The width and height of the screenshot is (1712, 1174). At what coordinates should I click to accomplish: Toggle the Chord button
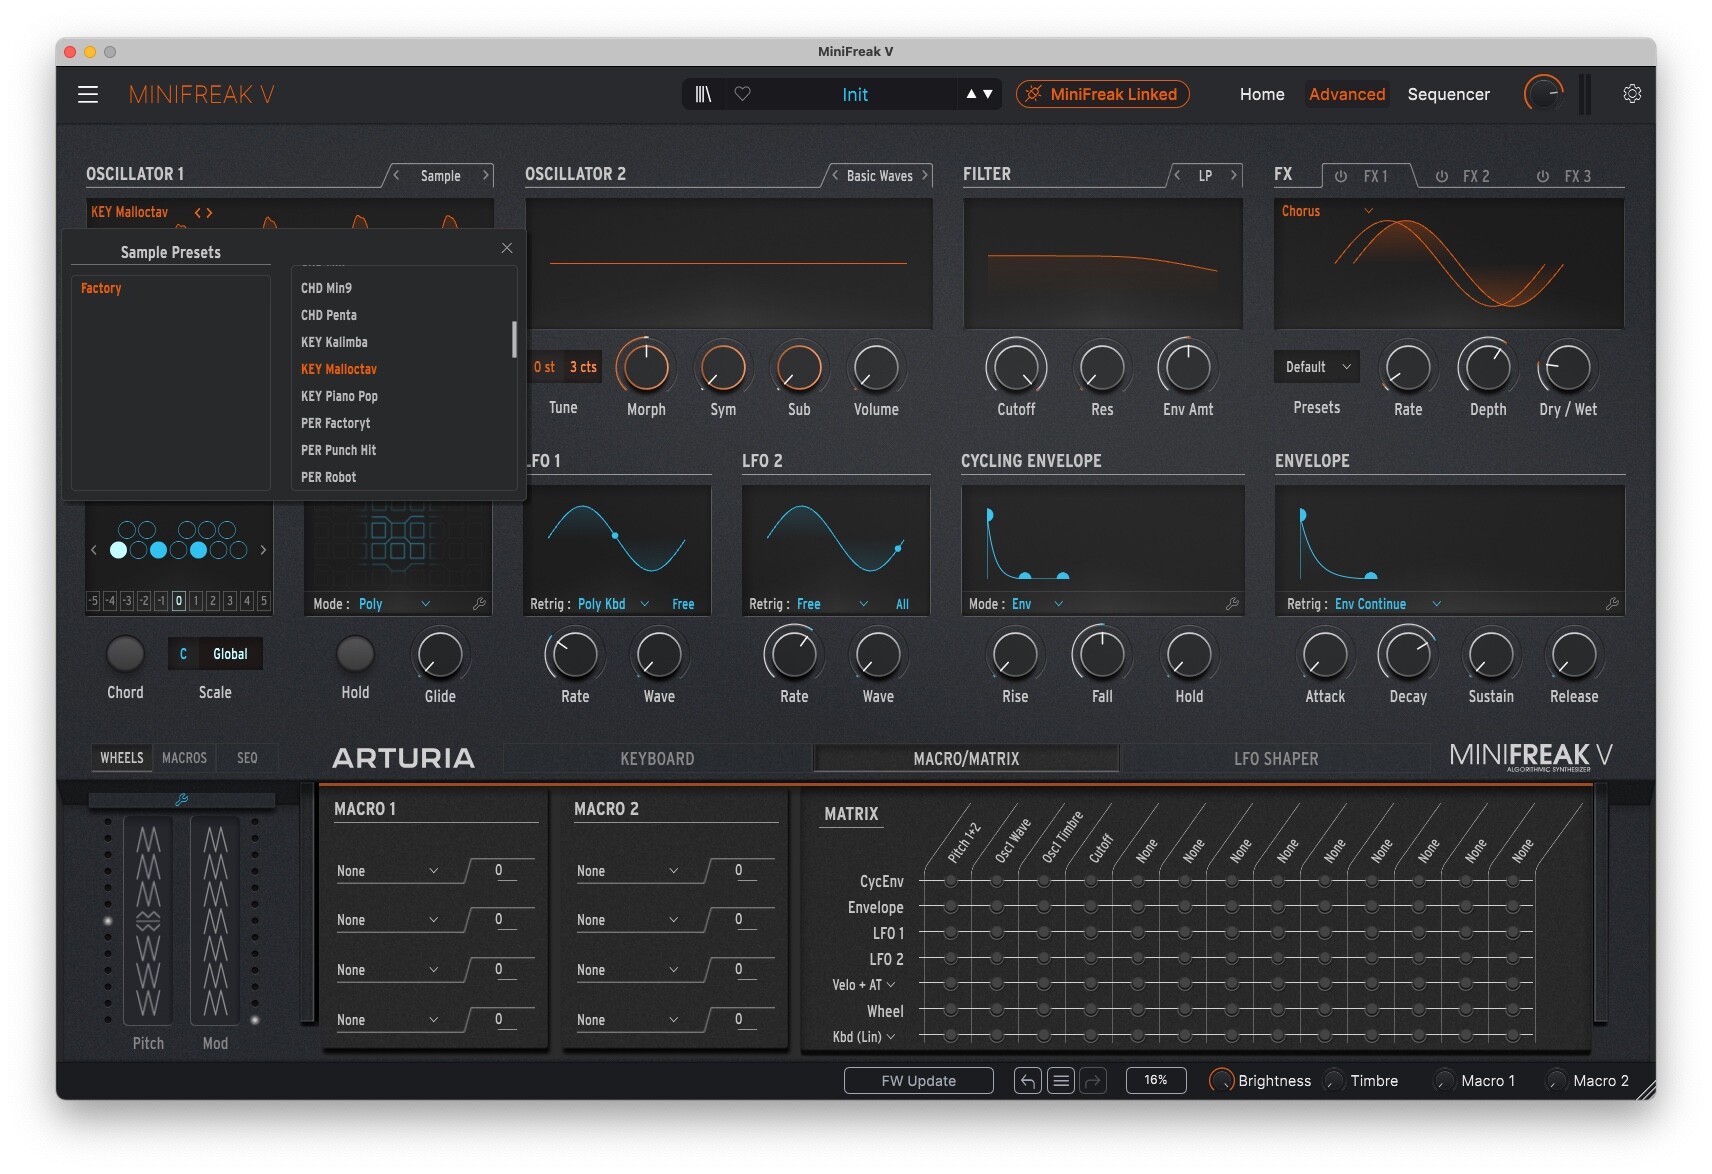click(x=125, y=654)
